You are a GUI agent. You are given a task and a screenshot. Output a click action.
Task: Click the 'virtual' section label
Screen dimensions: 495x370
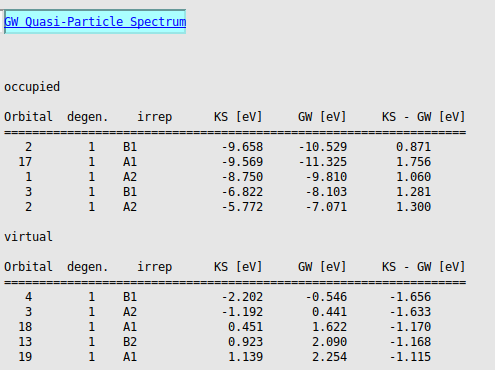click(28, 237)
